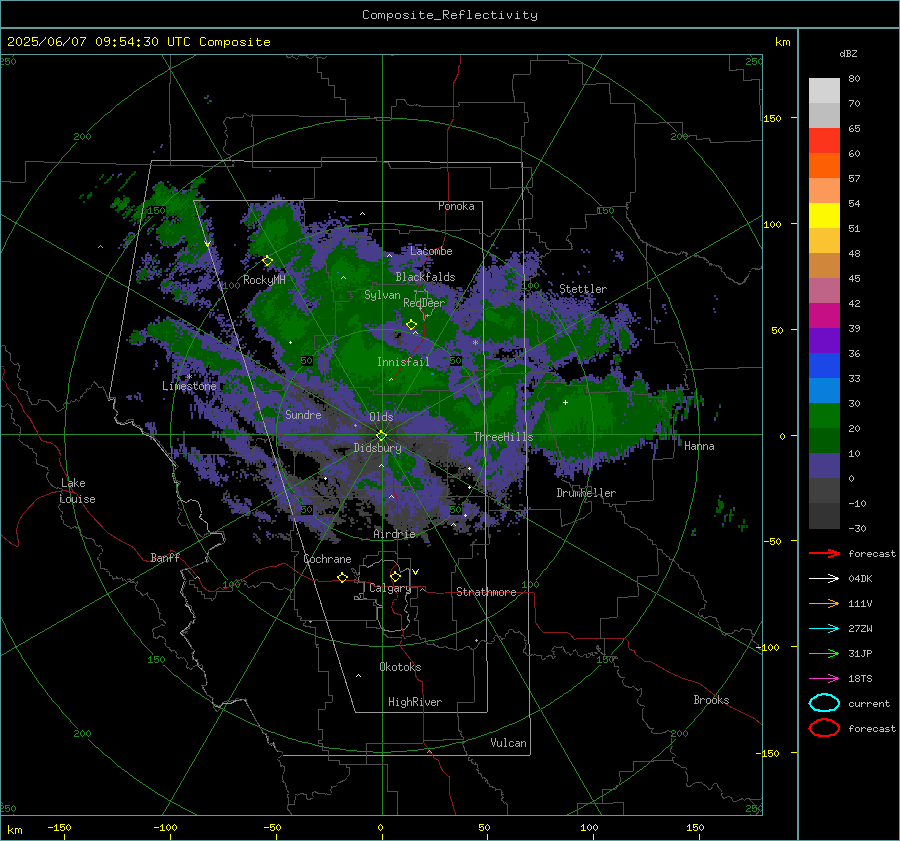Screen dimensions: 900x841
Task: Click the Lacombe city label
Action: [x=431, y=251]
